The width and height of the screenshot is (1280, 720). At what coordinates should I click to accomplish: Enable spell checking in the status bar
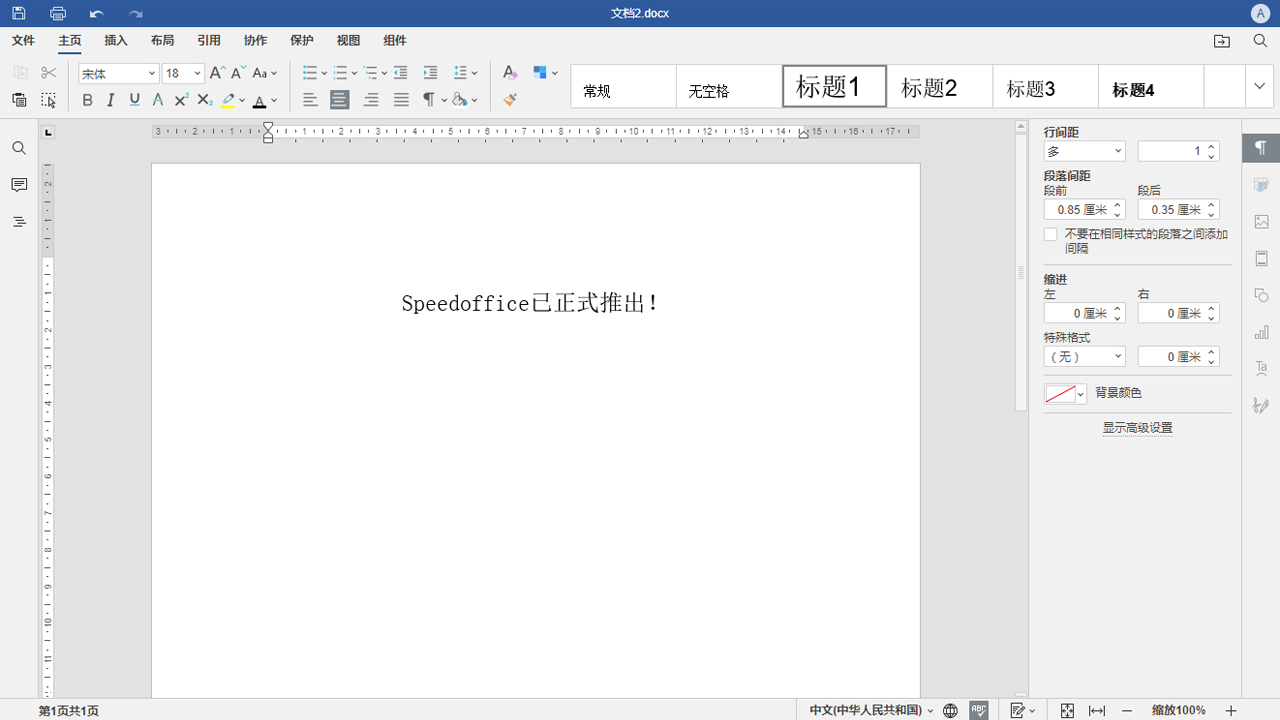point(977,710)
